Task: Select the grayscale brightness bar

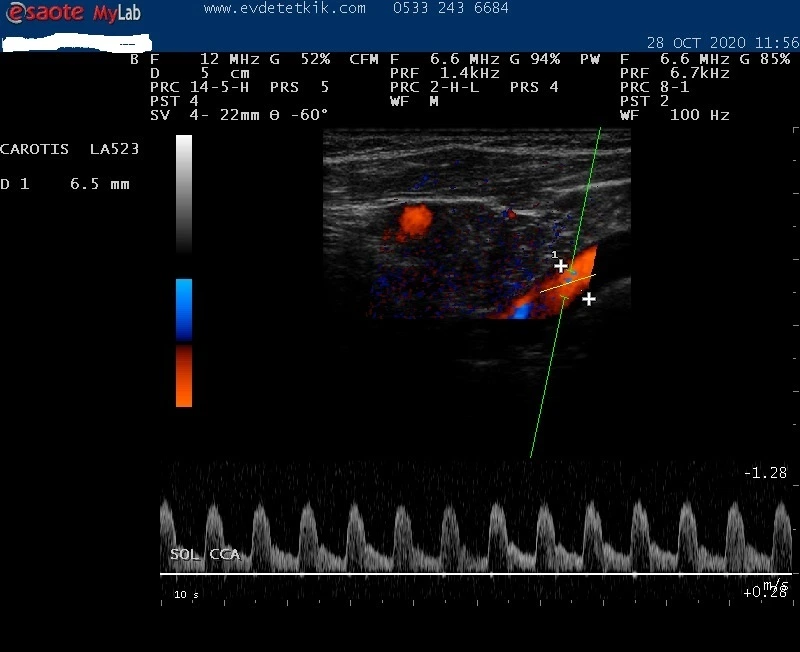Action: coord(184,193)
